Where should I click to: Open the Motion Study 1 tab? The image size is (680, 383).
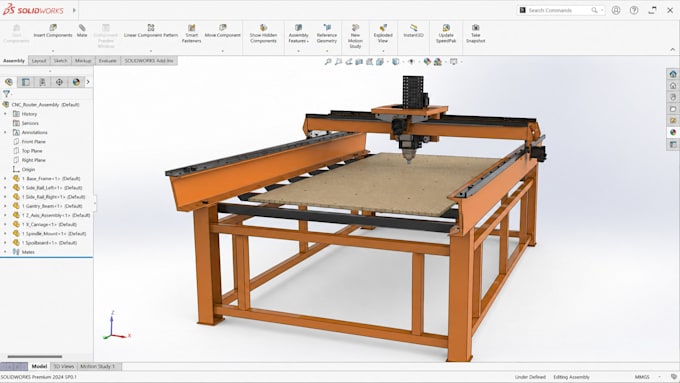98,367
